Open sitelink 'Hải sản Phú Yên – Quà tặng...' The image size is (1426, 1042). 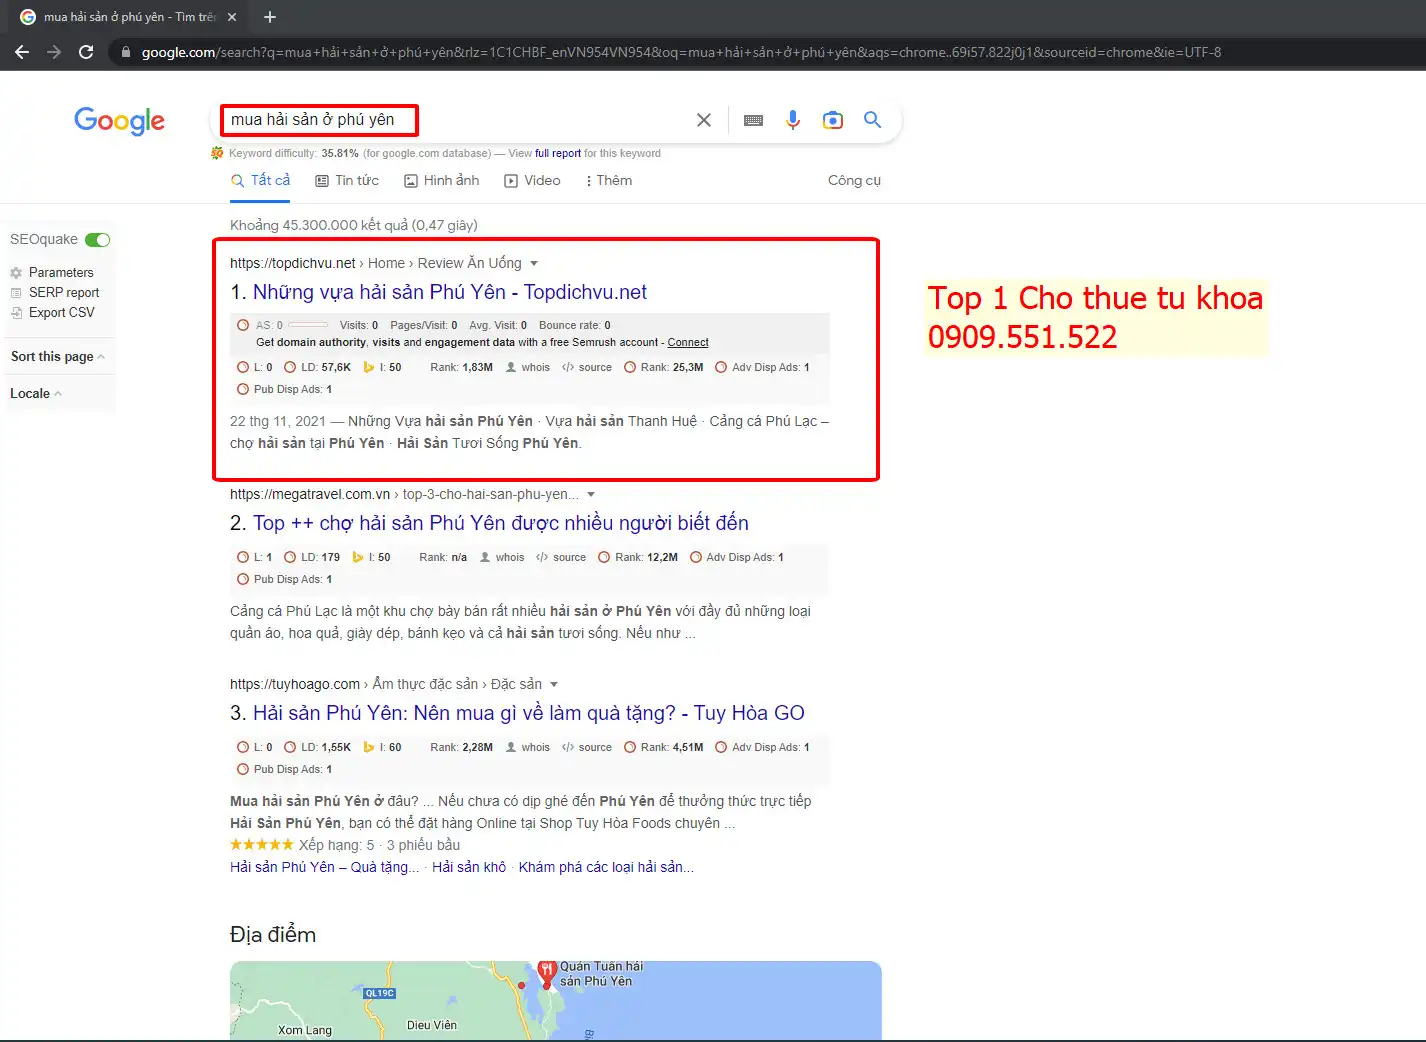[325, 867]
